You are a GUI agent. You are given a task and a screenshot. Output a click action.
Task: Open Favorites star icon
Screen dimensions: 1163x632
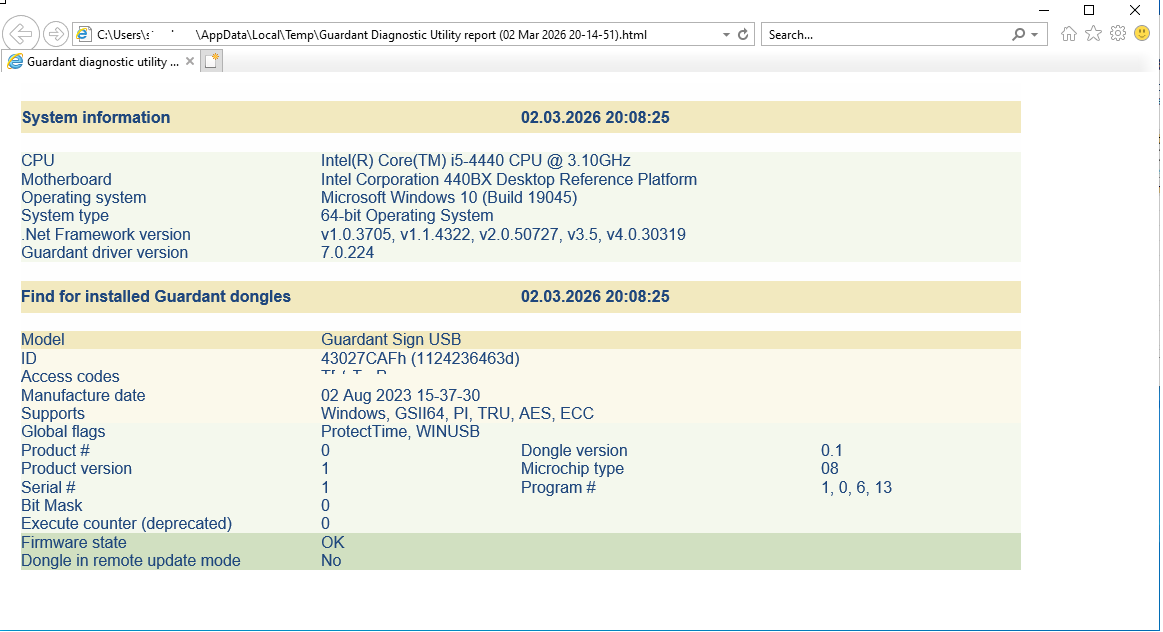click(x=1093, y=34)
